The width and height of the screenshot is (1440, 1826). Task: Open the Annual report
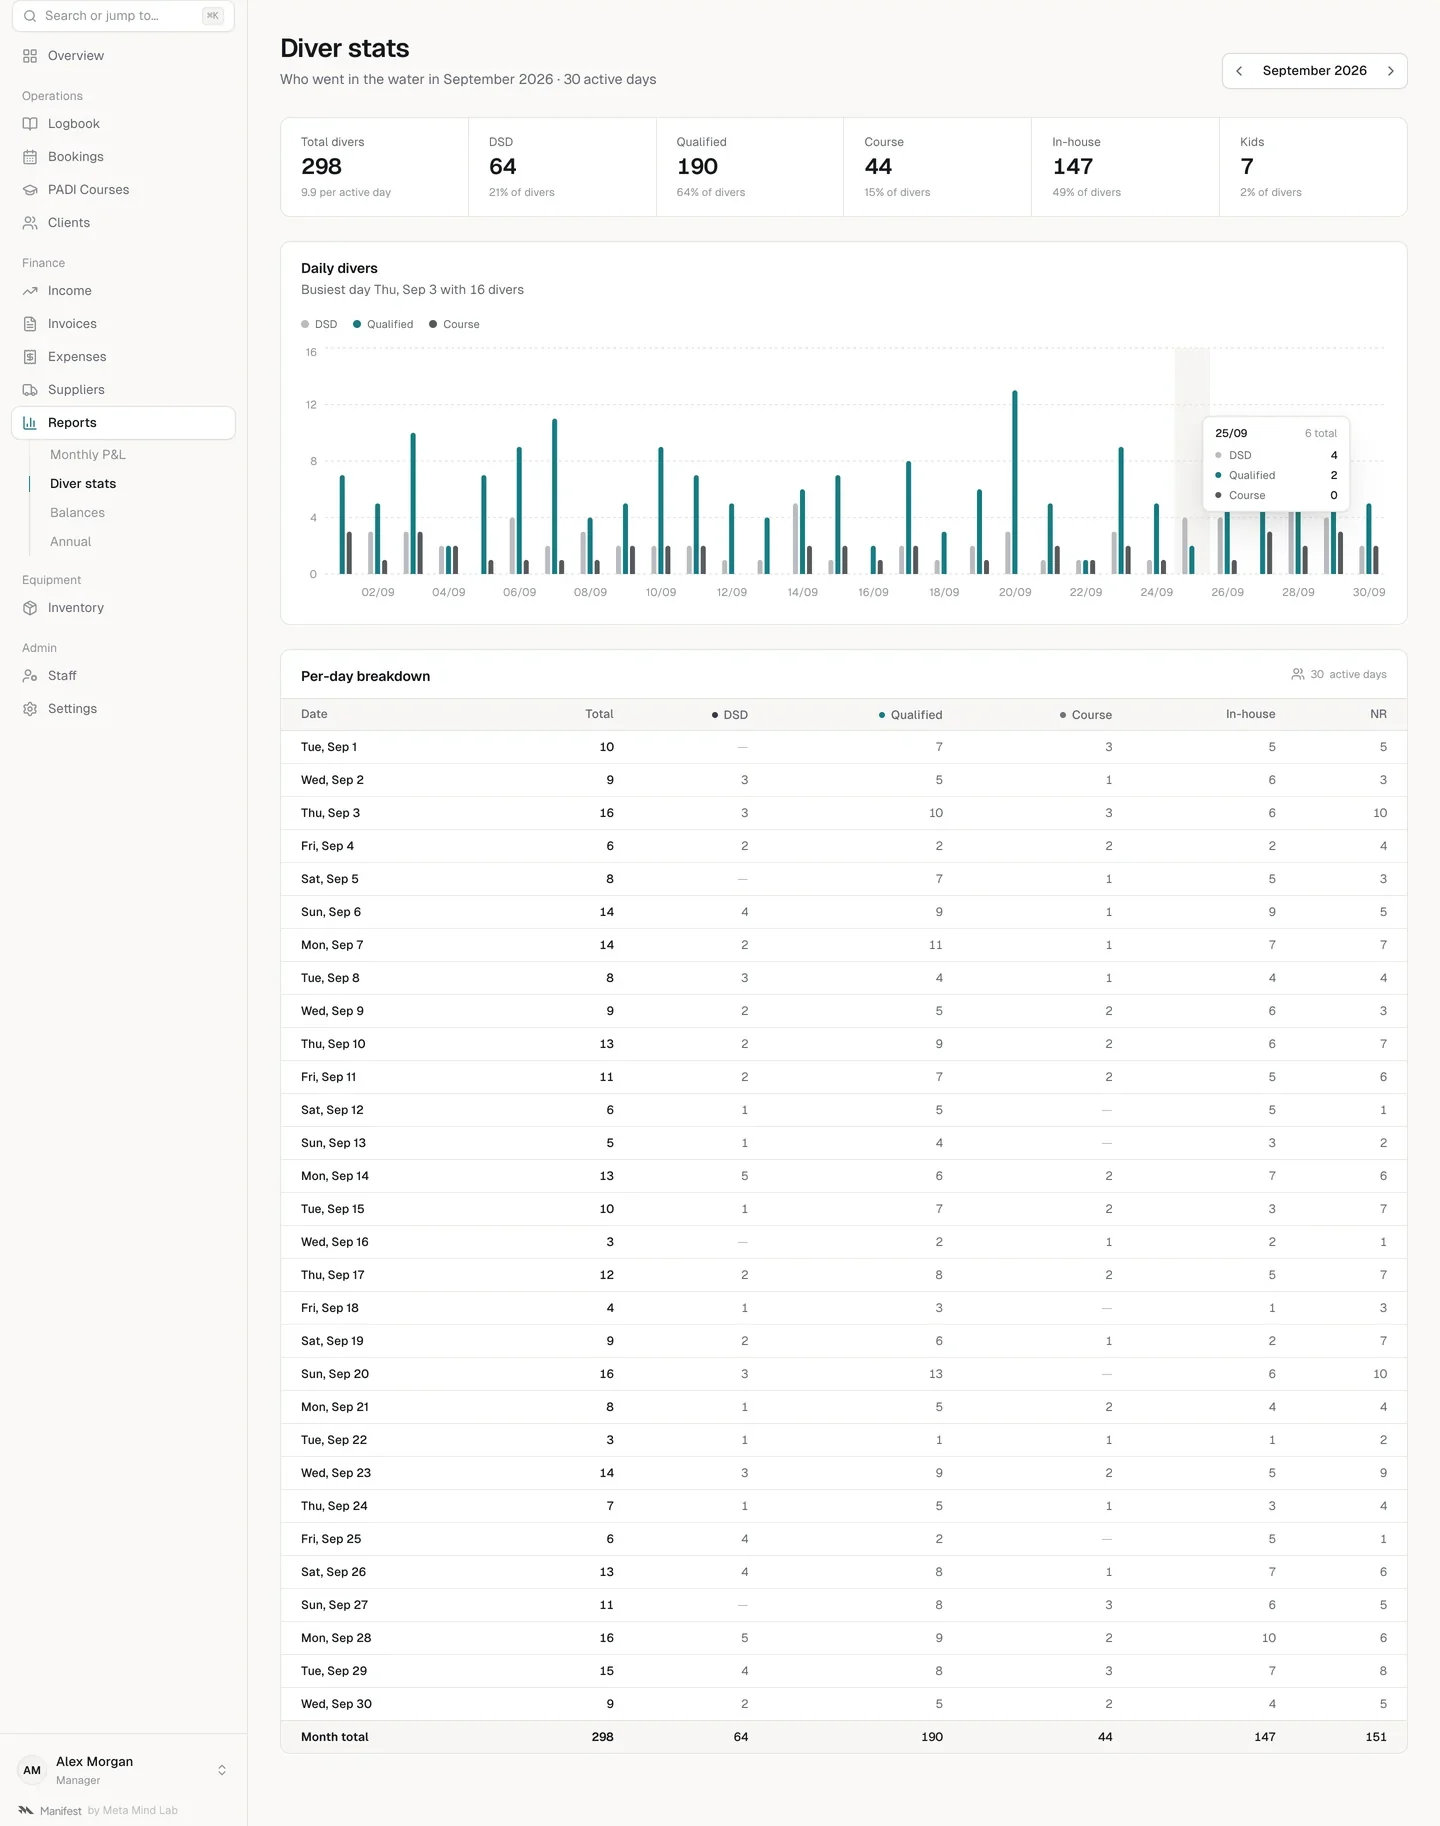70,542
